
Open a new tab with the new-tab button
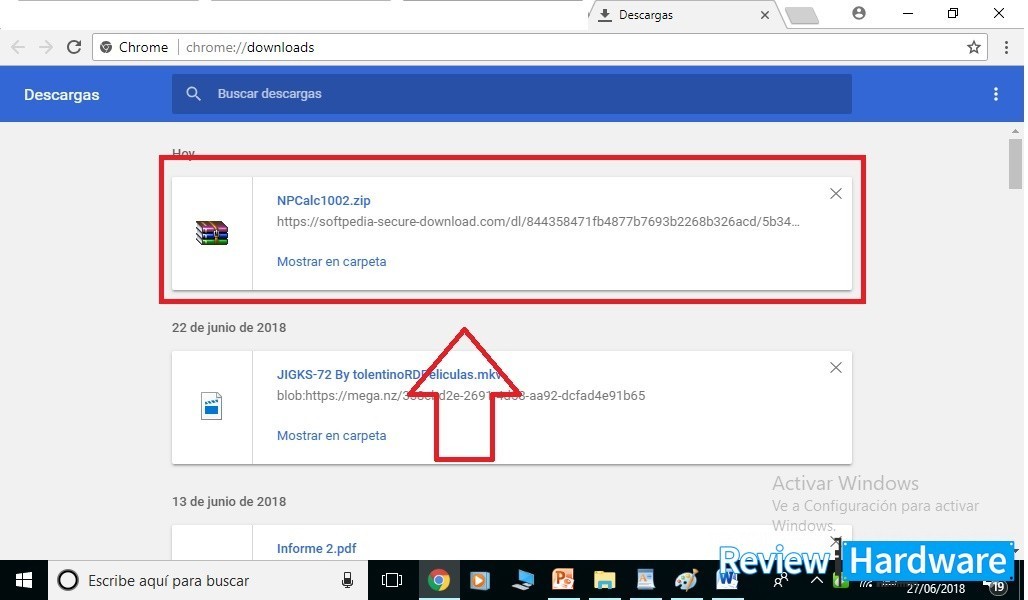(x=801, y=15)
